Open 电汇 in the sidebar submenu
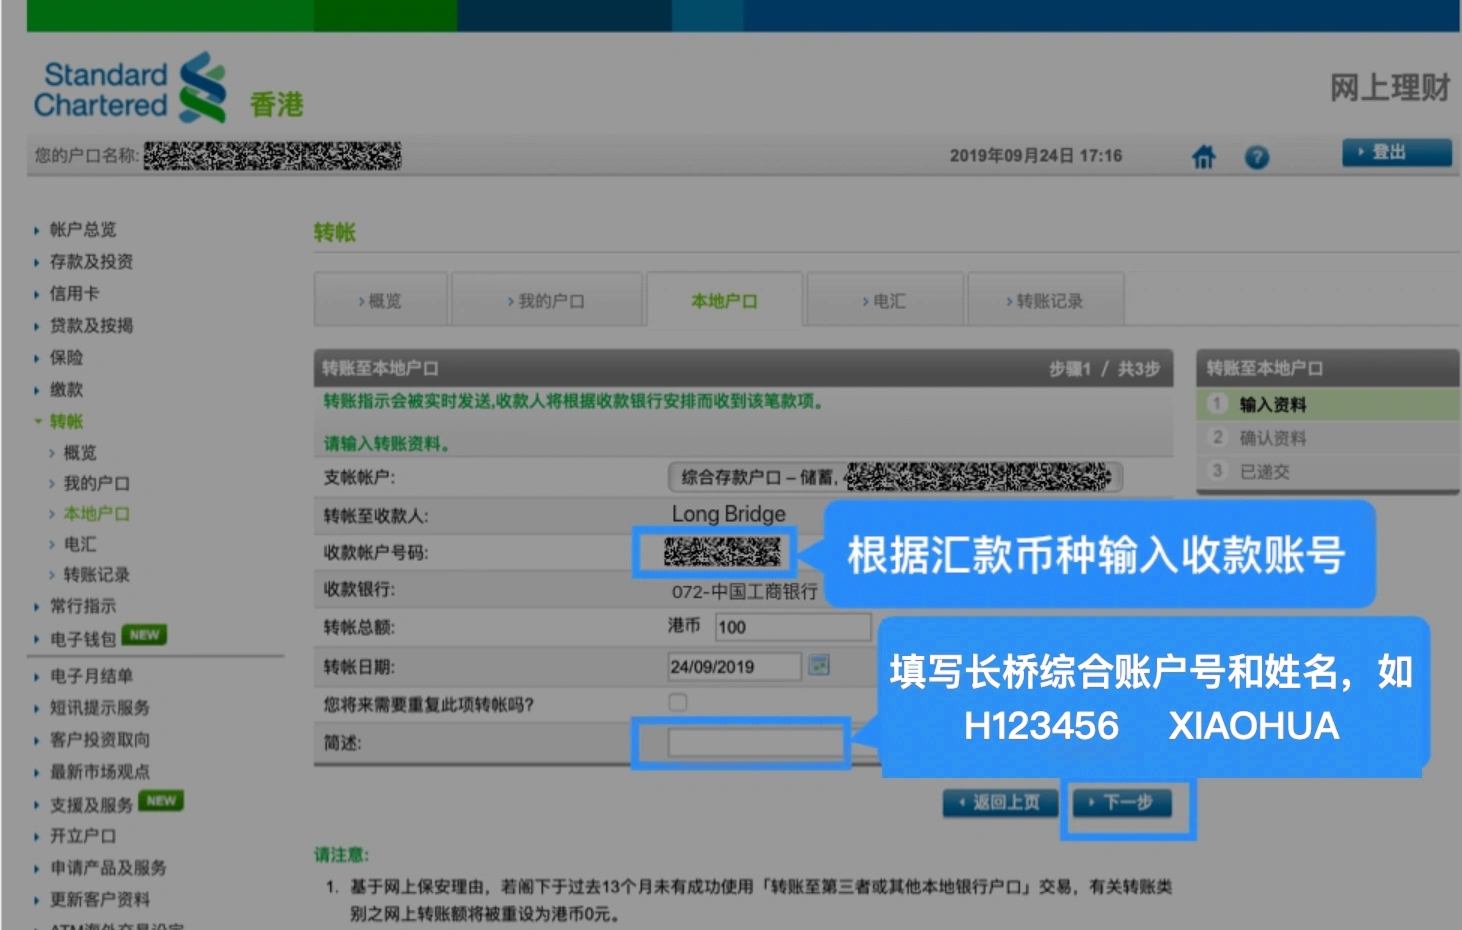 pos(79,544)
